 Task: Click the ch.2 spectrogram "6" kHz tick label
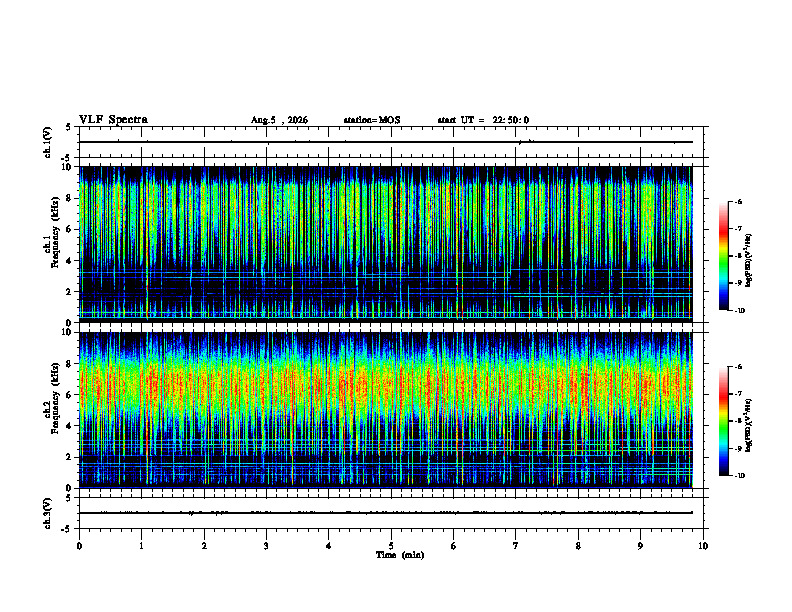tap(69, 395)
